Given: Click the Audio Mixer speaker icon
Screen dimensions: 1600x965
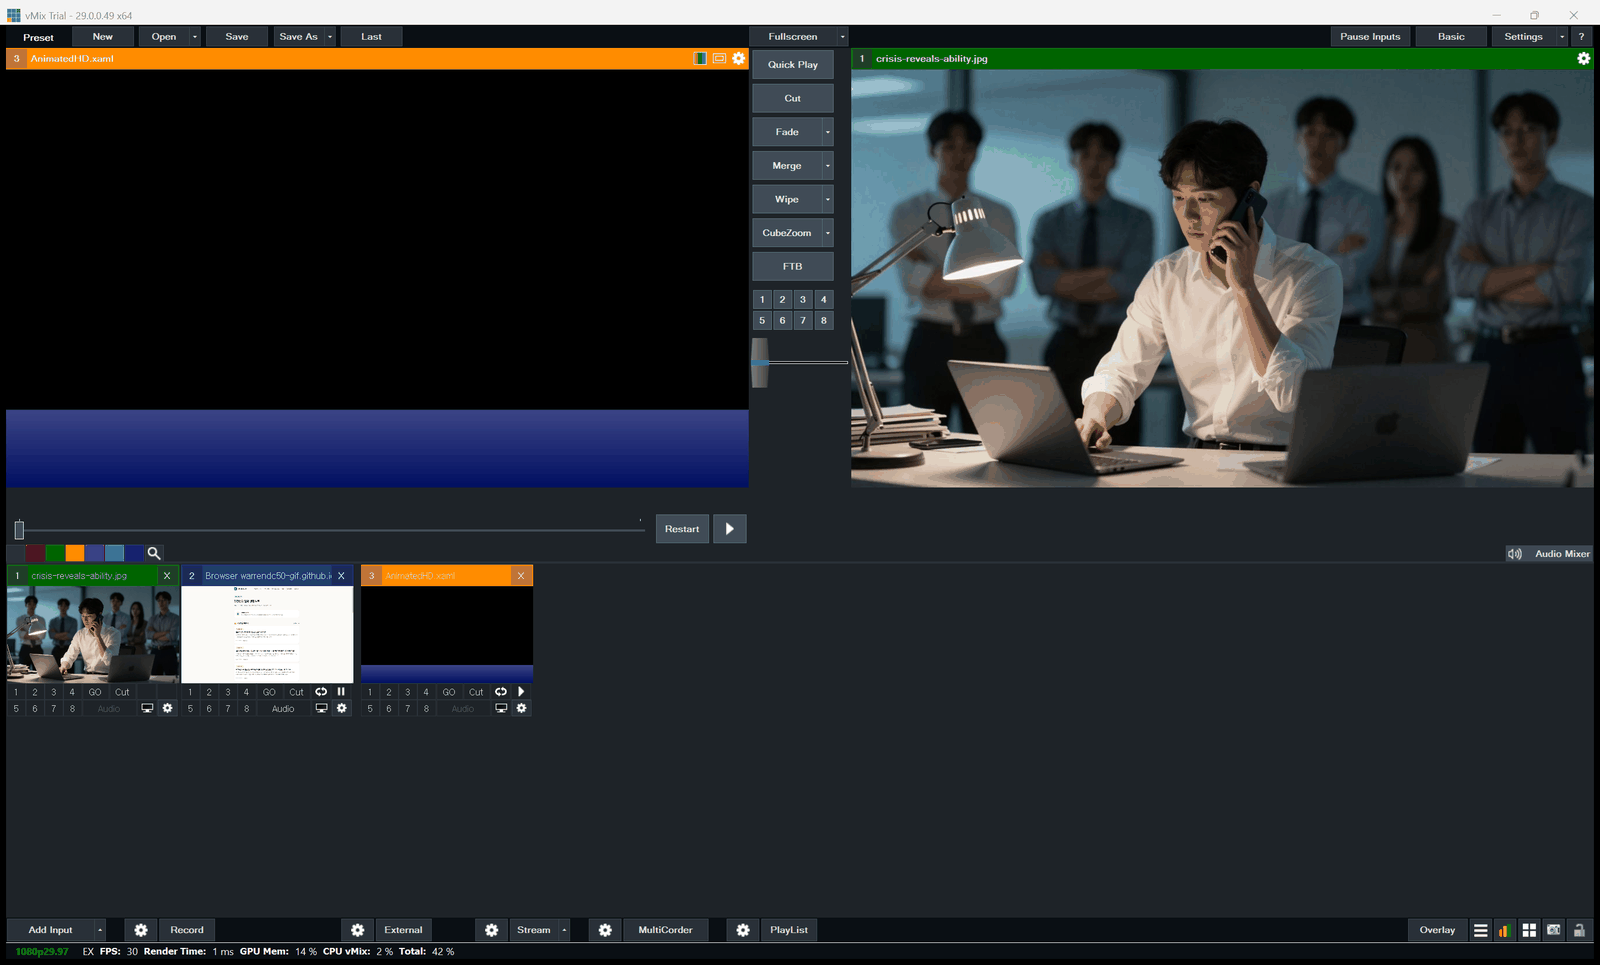Looking at the screenshot, I should [x=1515, y=554].
